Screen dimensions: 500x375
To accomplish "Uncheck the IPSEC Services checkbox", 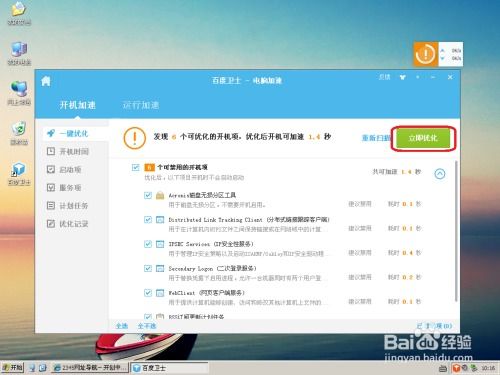I will click(x=148, y=244).
